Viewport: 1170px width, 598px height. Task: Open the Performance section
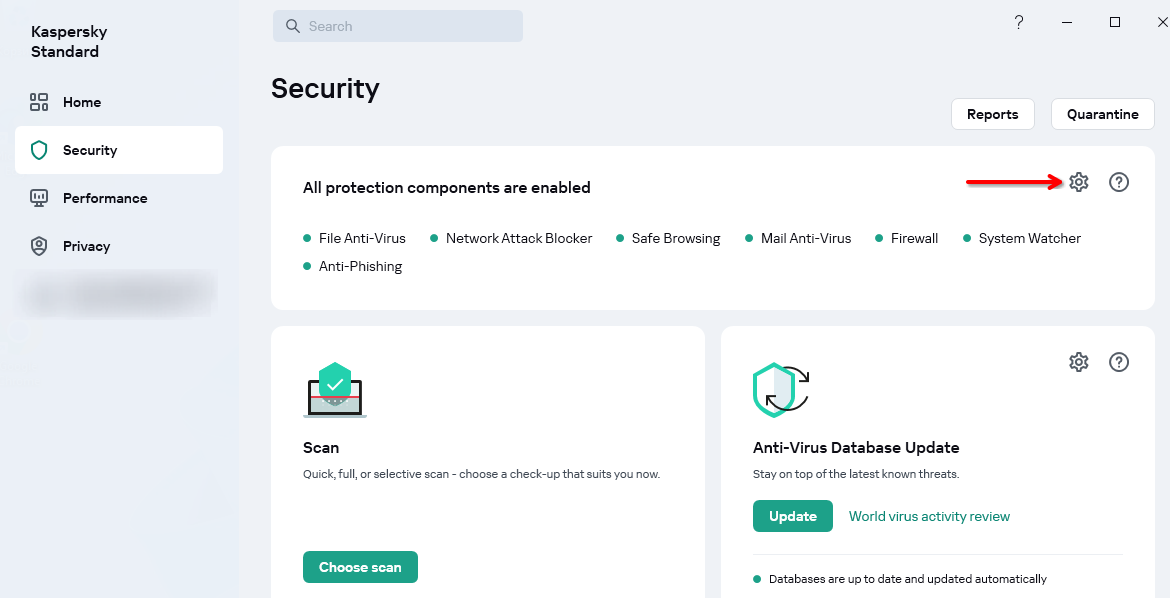119,198
